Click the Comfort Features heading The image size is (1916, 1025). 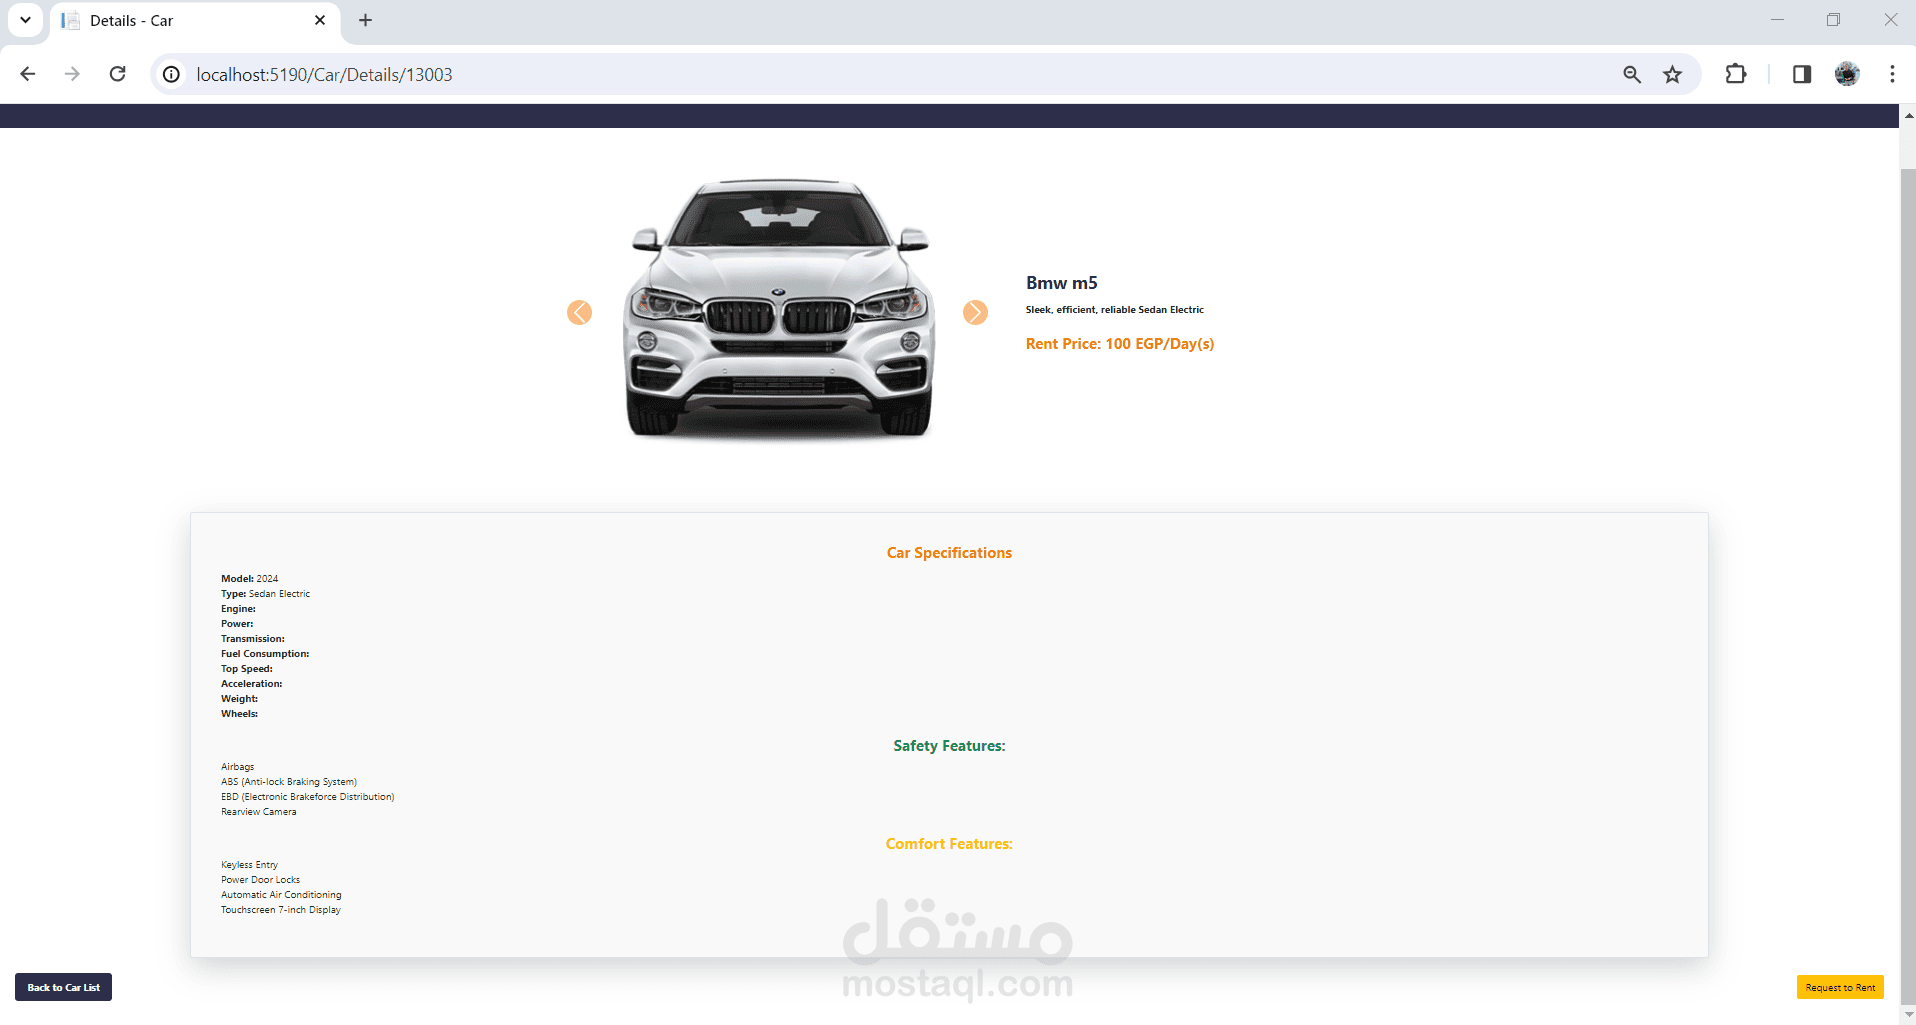point(949,844)
